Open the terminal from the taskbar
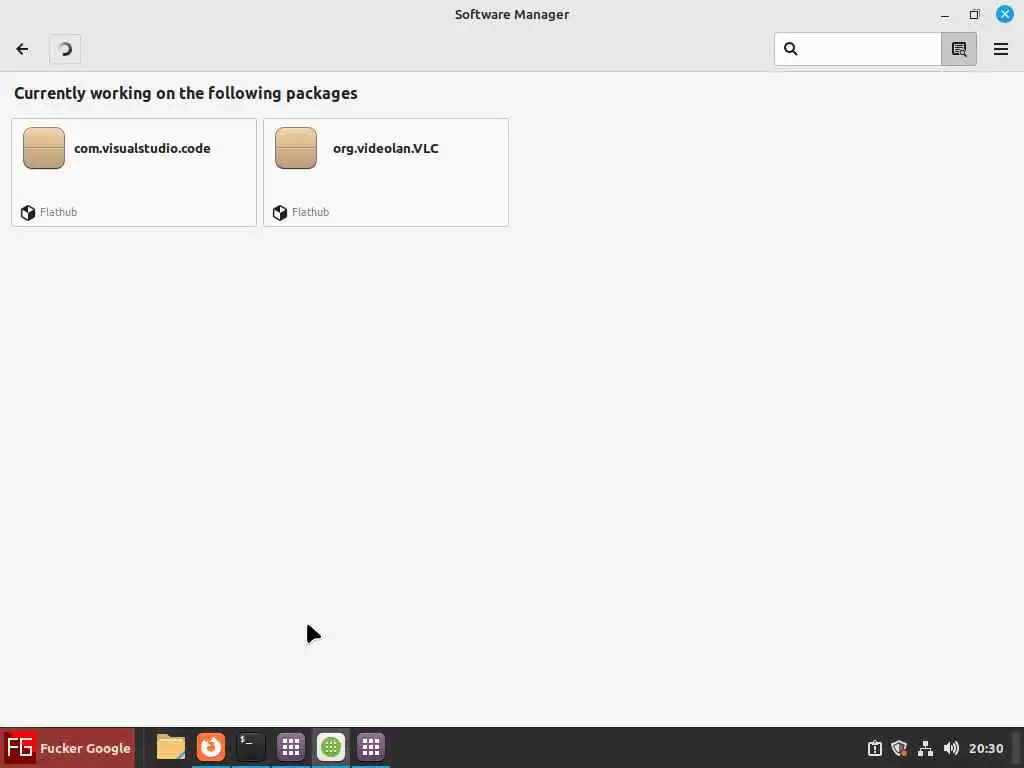The width and height of the screenshot is (1024, 768). click(251, 747)
